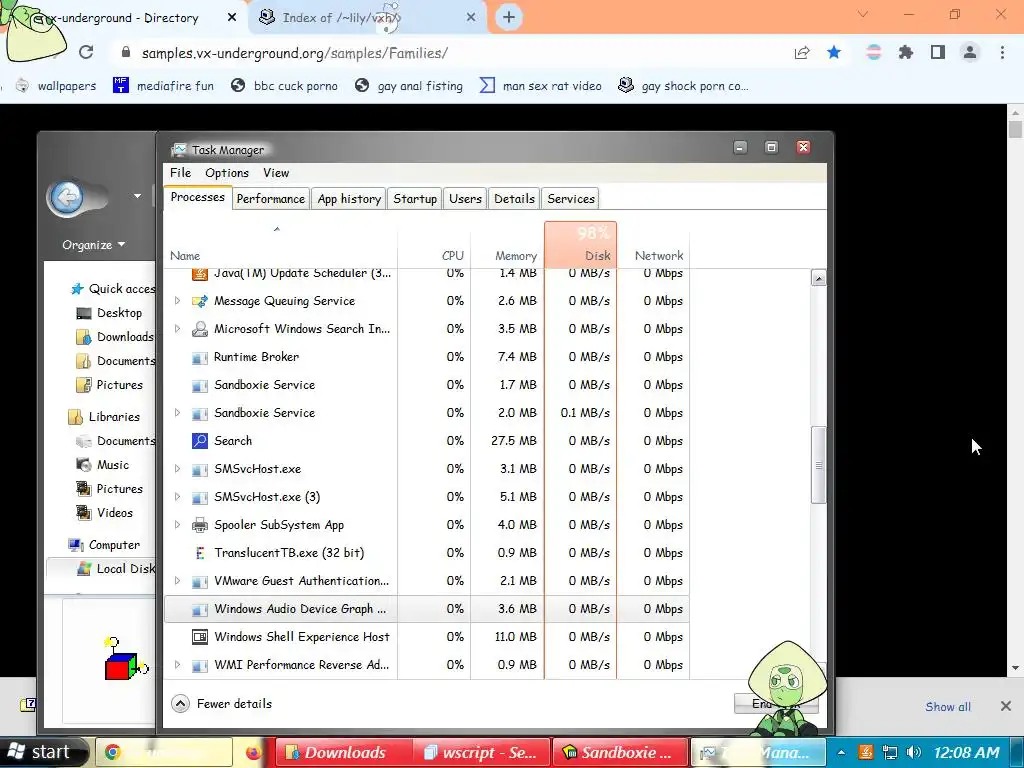Select Desktop in Explorer sidebar
Screen dimensions: 1024x768
point(109,313)
